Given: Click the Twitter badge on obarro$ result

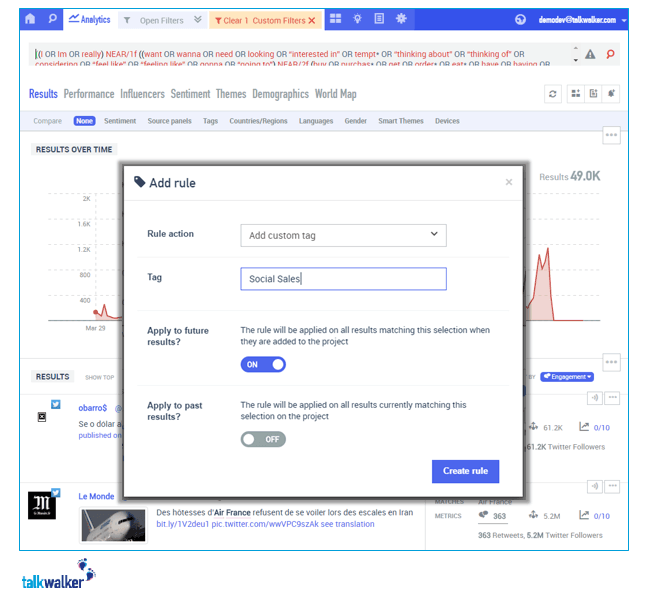Looking at the screenshot, I should point(55,404).
